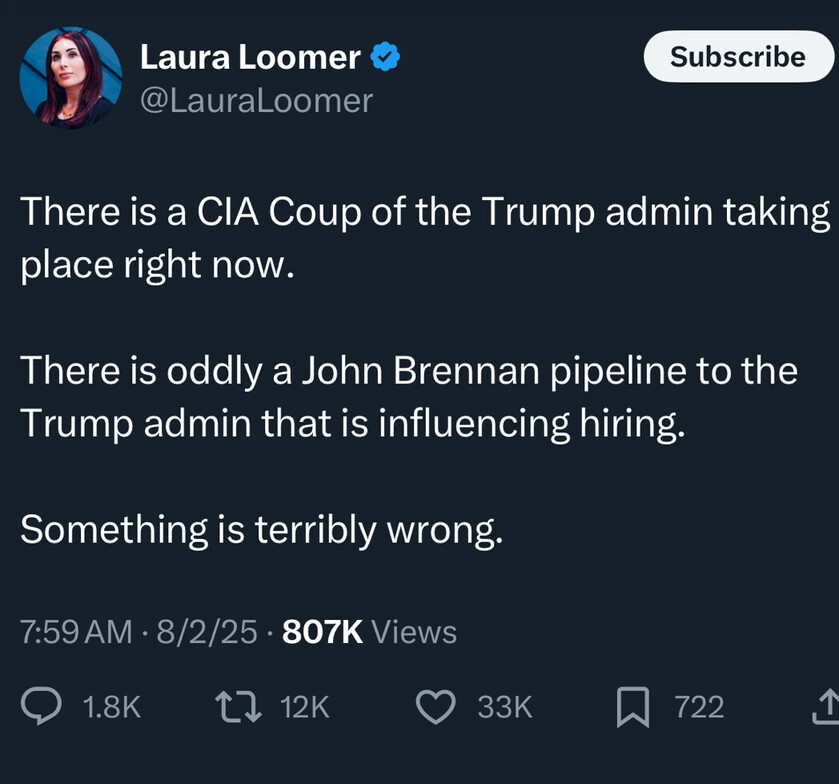Select the 8/2/25 post date
Image resolution: width=839 pixels, height=784 pixels.
click(208, 632)
